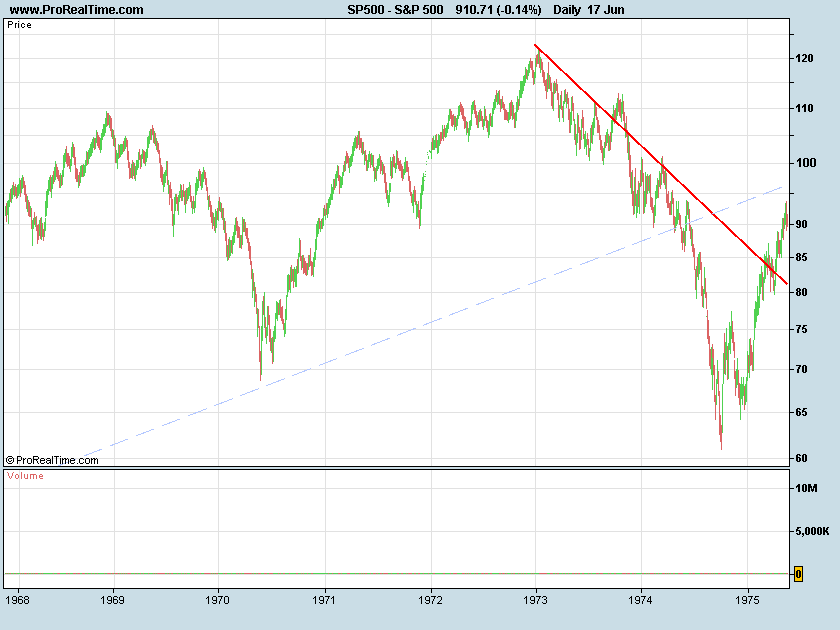Click the 1969 time axis label

(112, 600)
